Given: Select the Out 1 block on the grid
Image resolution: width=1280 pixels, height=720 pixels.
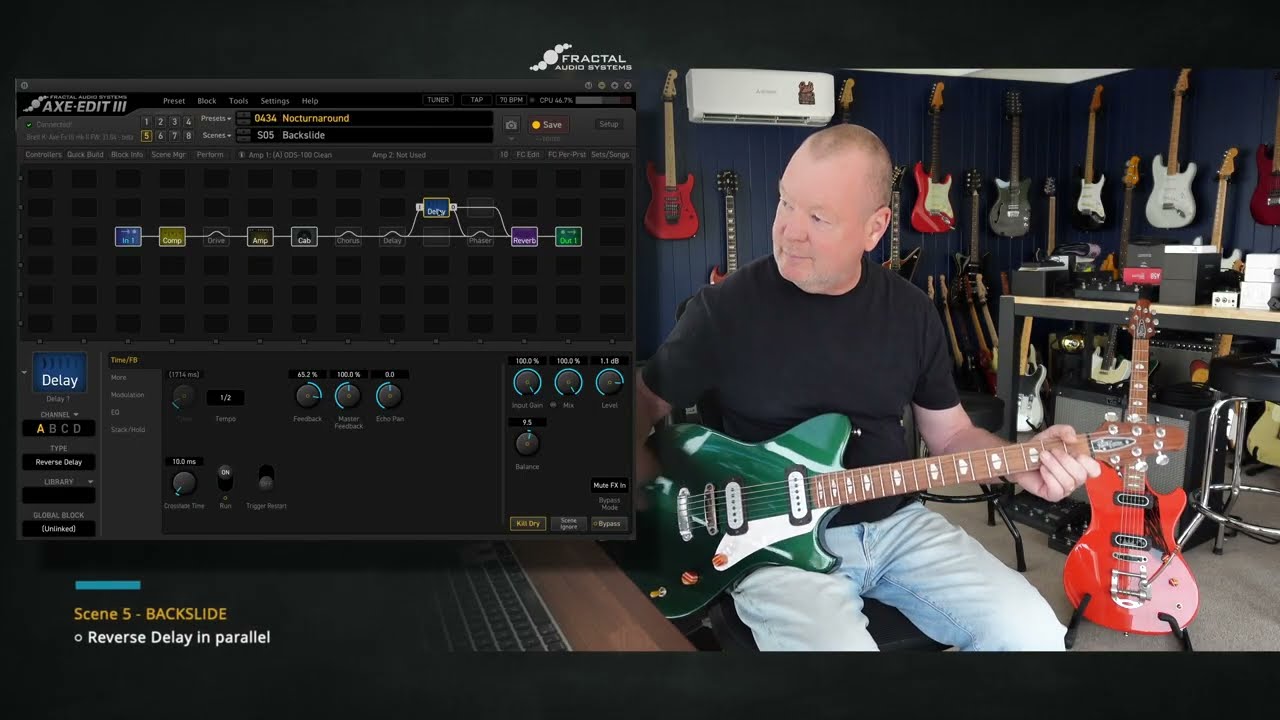Looking at the screenshot, I should point(568,237).
